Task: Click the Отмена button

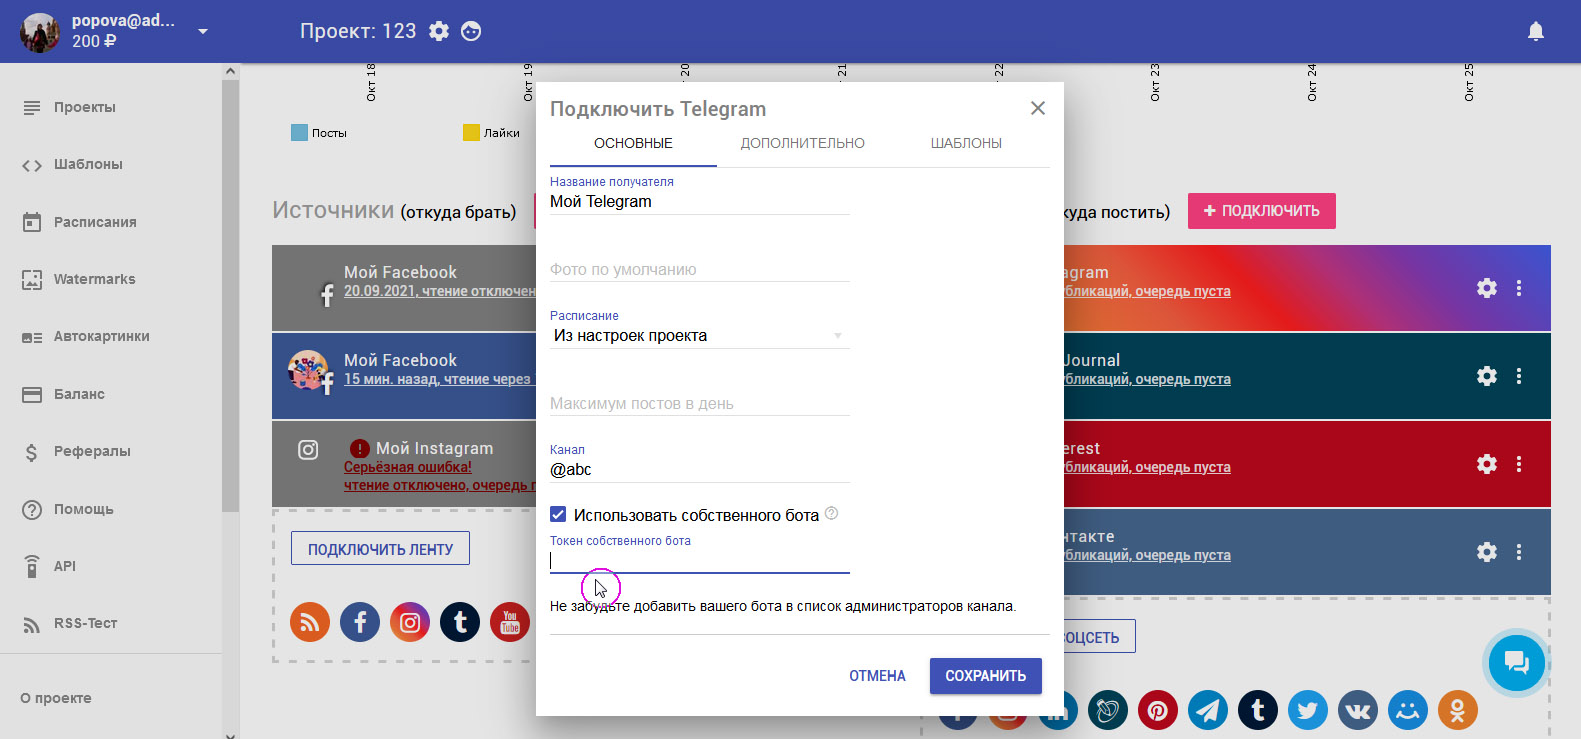Action: 877,676
